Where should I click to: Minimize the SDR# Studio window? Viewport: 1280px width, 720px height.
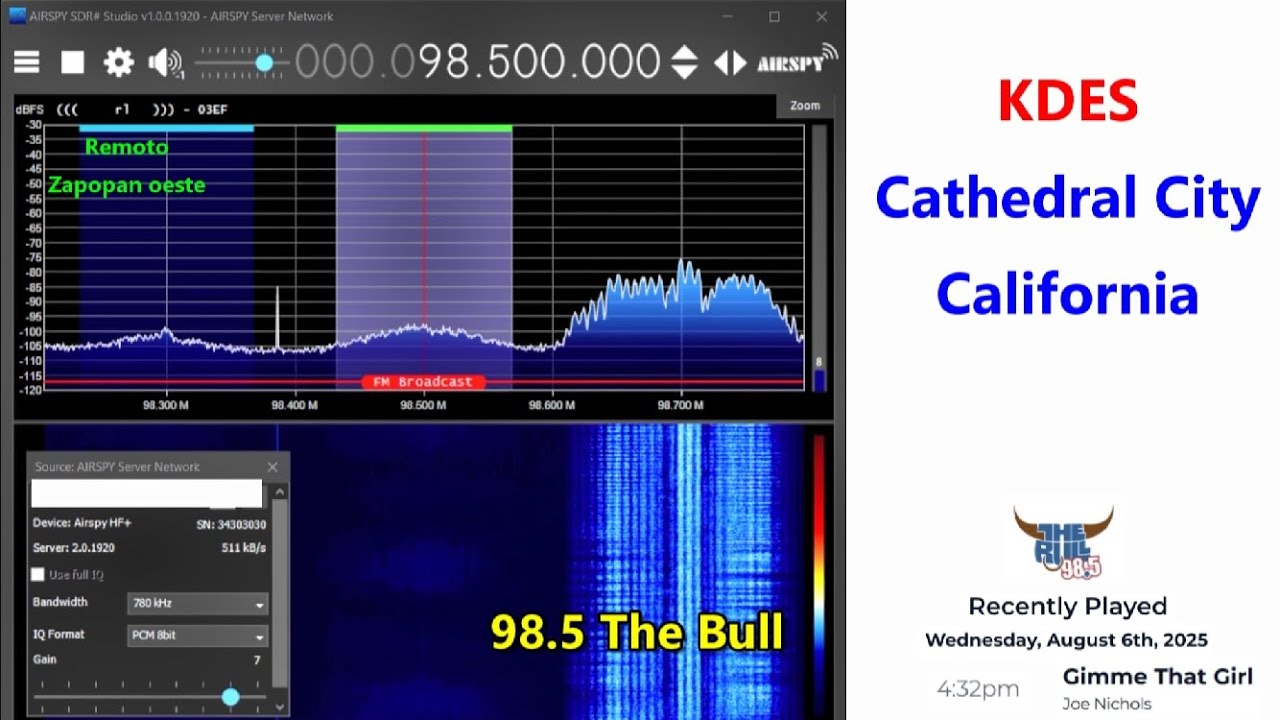point(727,16)
